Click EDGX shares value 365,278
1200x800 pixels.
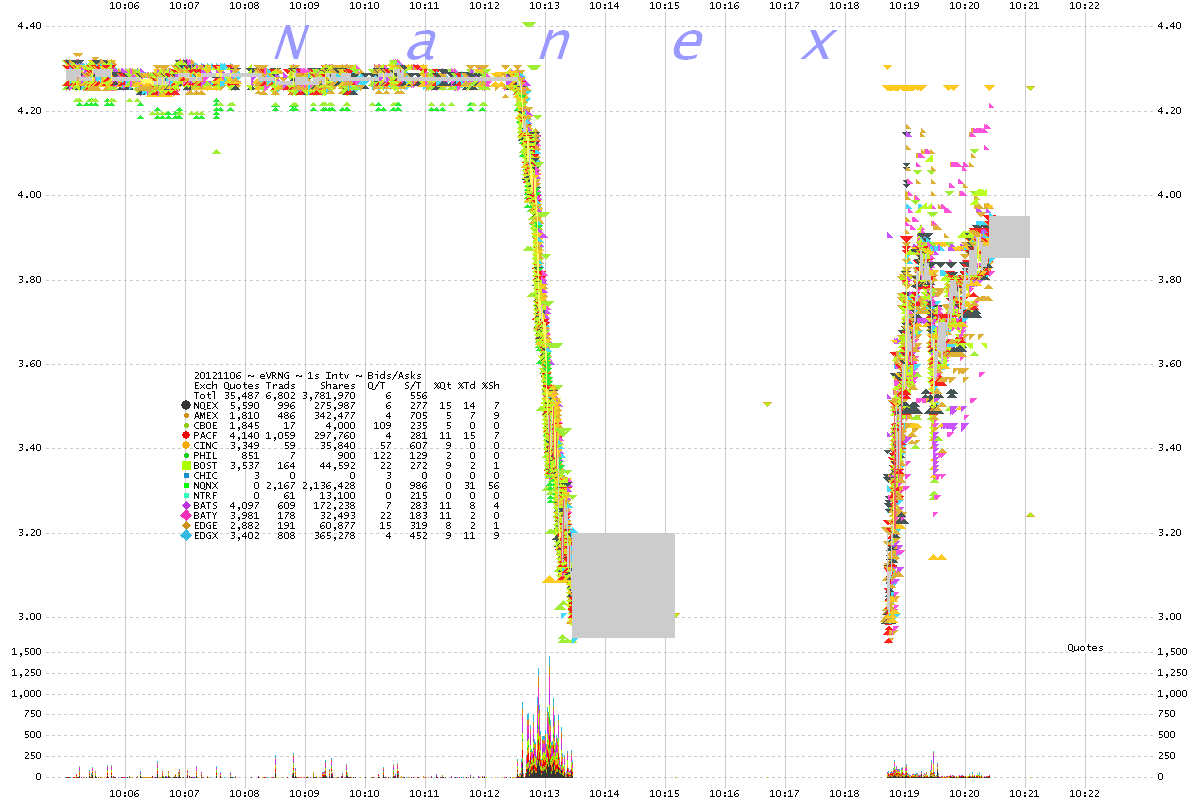pyautogui.click(x=335, y=535)
